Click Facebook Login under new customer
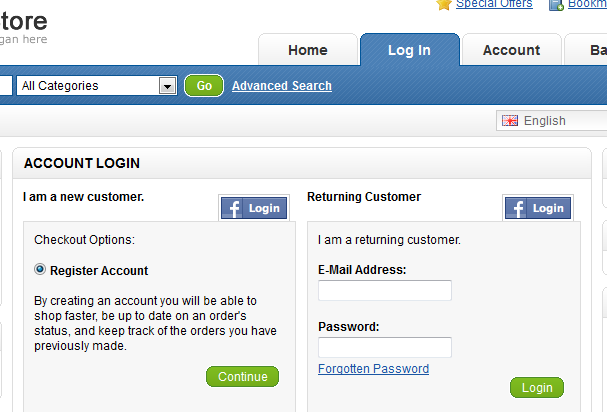This screenshot has height=412, width=607. coord(254,208)
